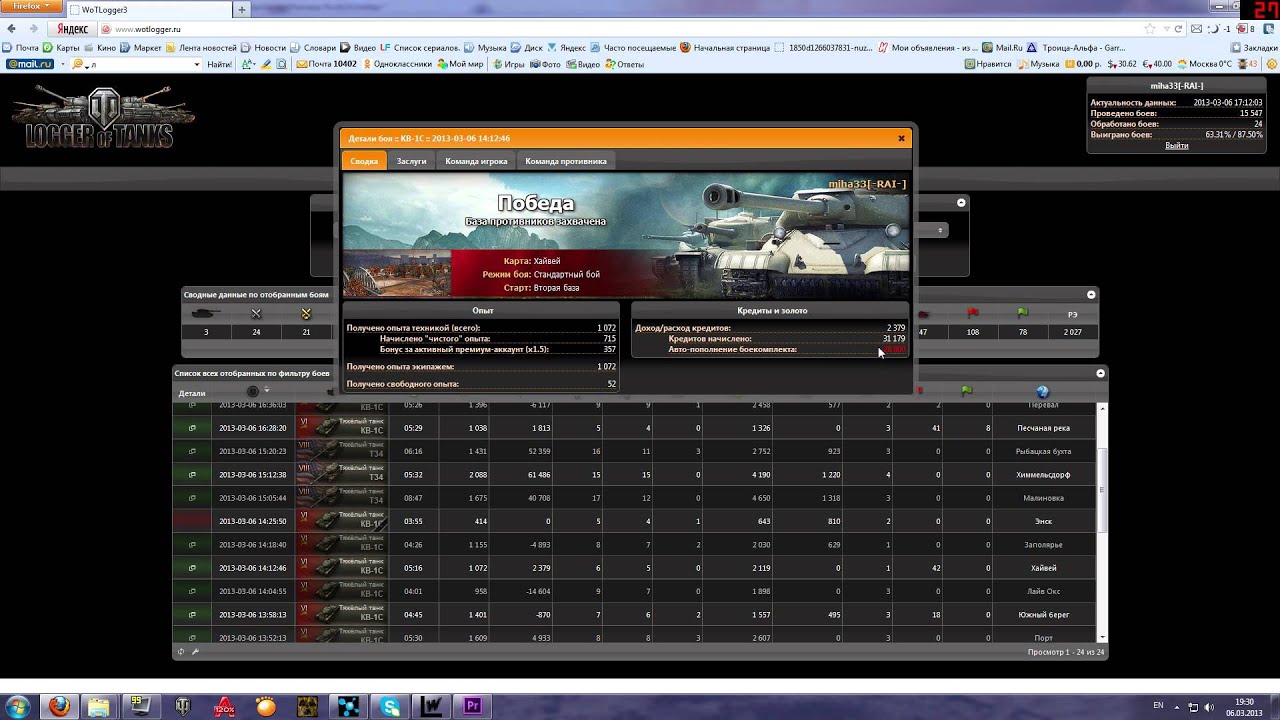
Task: Click the Мой мир toolbar shortcut
Action: pos(460,64)
